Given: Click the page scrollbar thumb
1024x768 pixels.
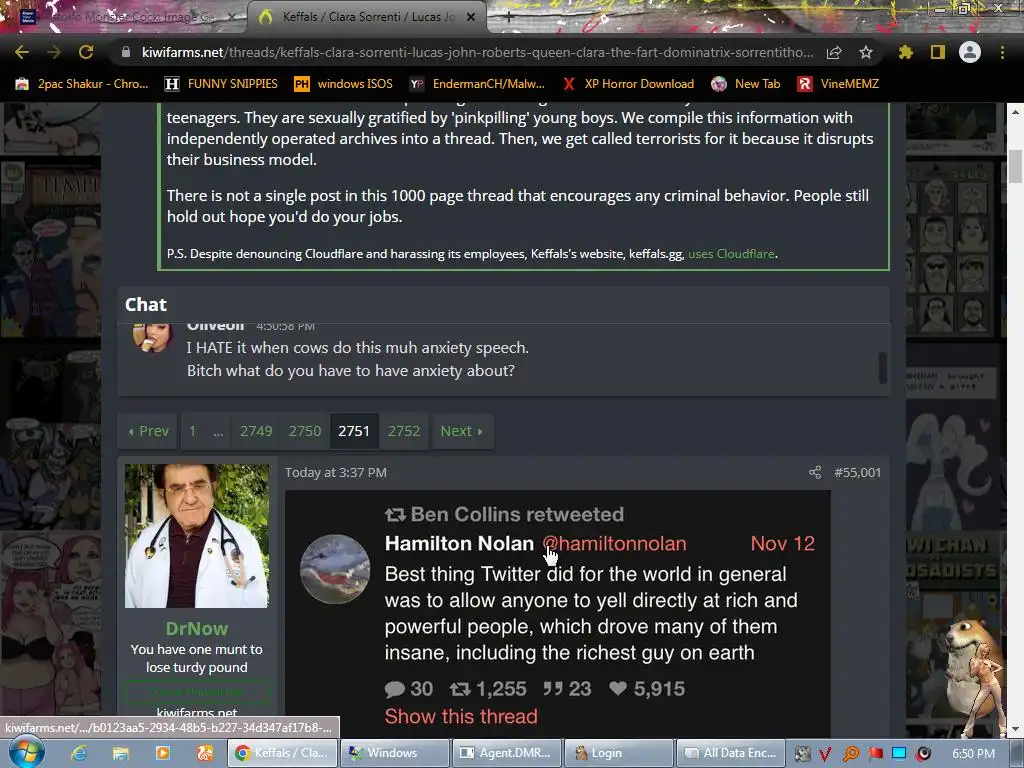Looking at the screenshot, I should pos(1015,166).
